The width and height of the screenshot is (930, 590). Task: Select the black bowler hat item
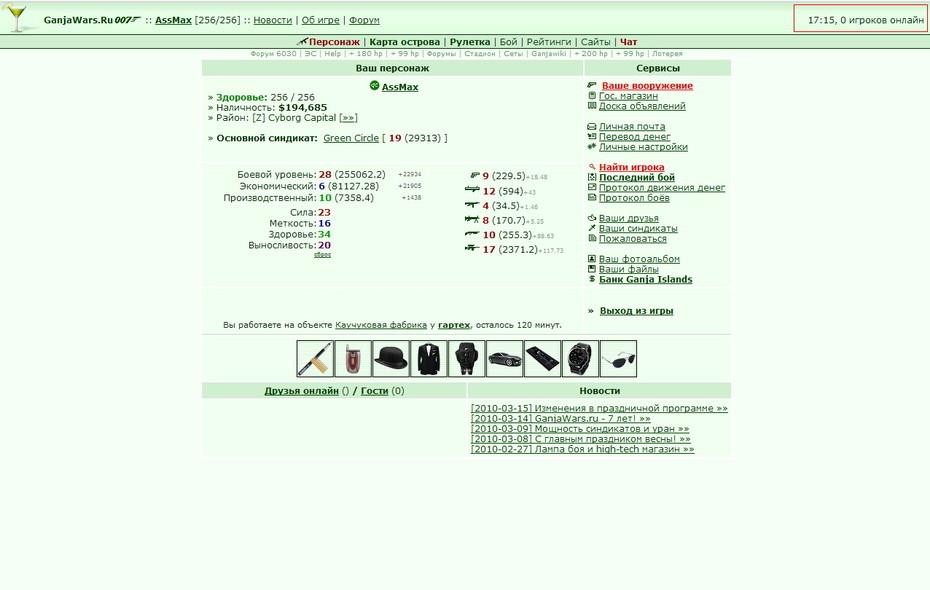391,358
